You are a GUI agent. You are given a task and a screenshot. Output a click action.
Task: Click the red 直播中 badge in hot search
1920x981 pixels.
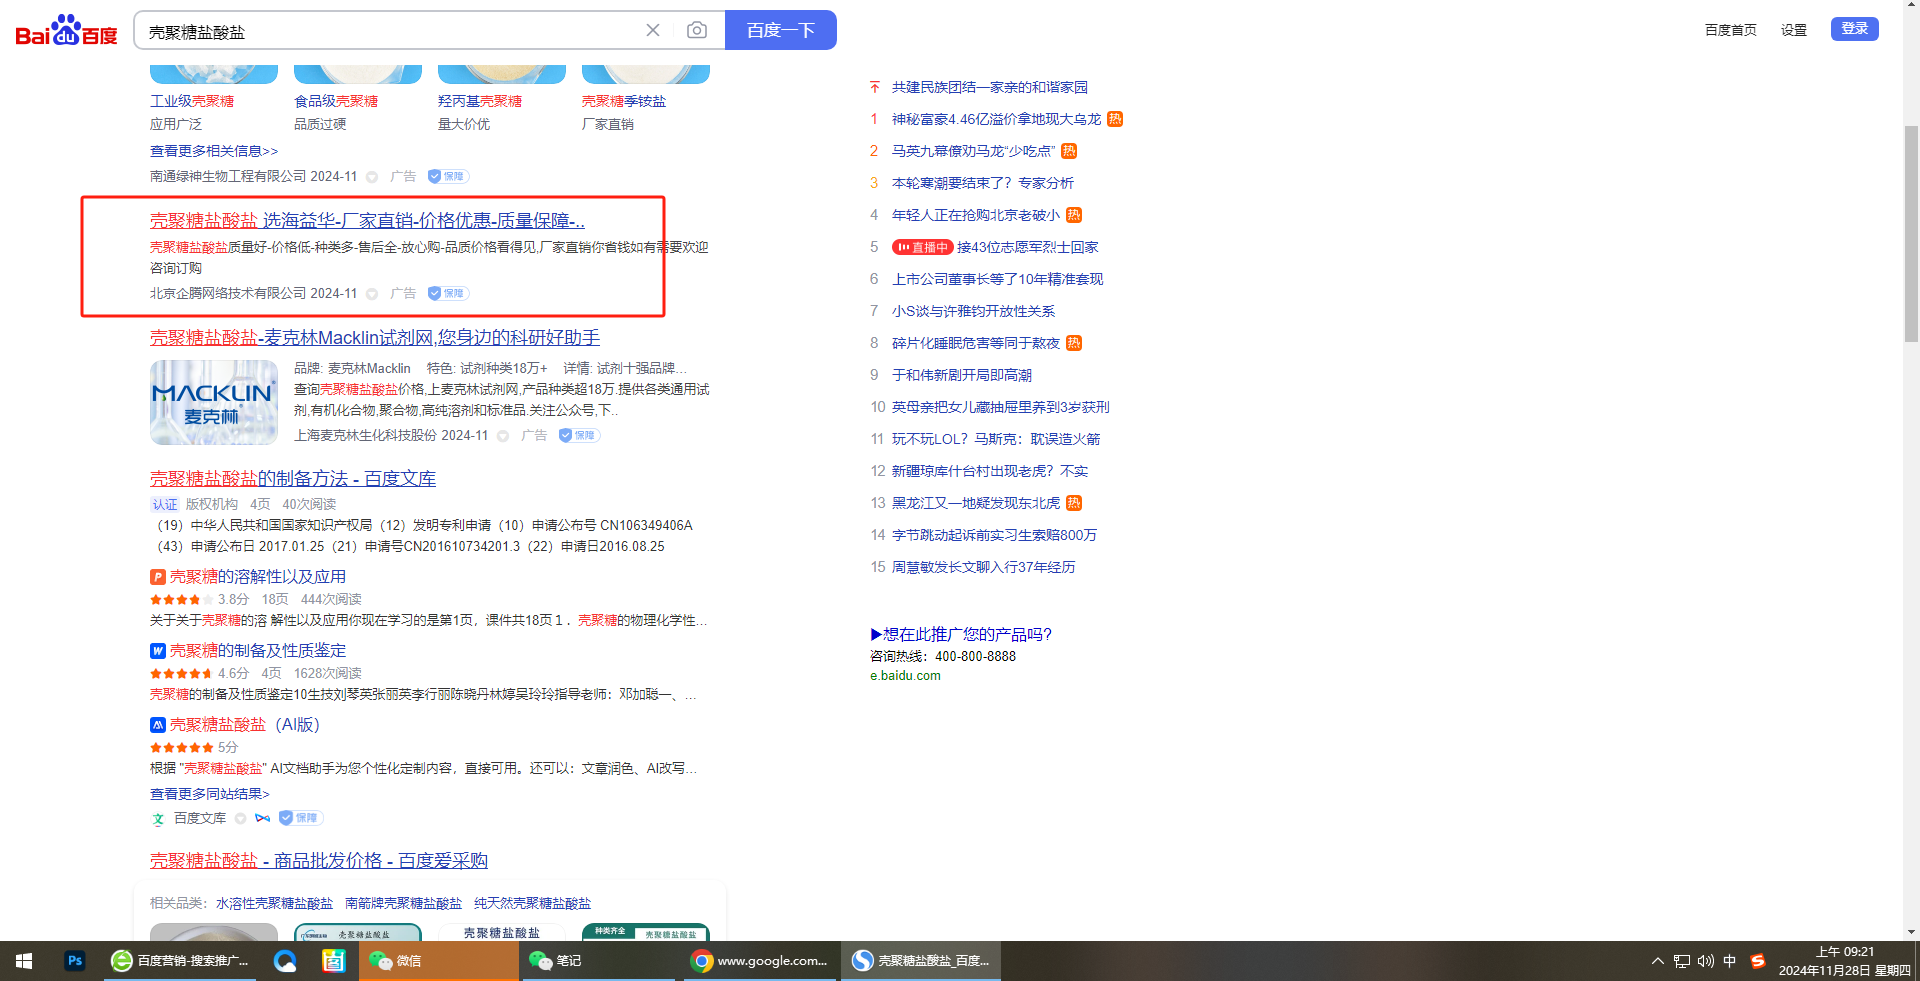click(921, 247)
